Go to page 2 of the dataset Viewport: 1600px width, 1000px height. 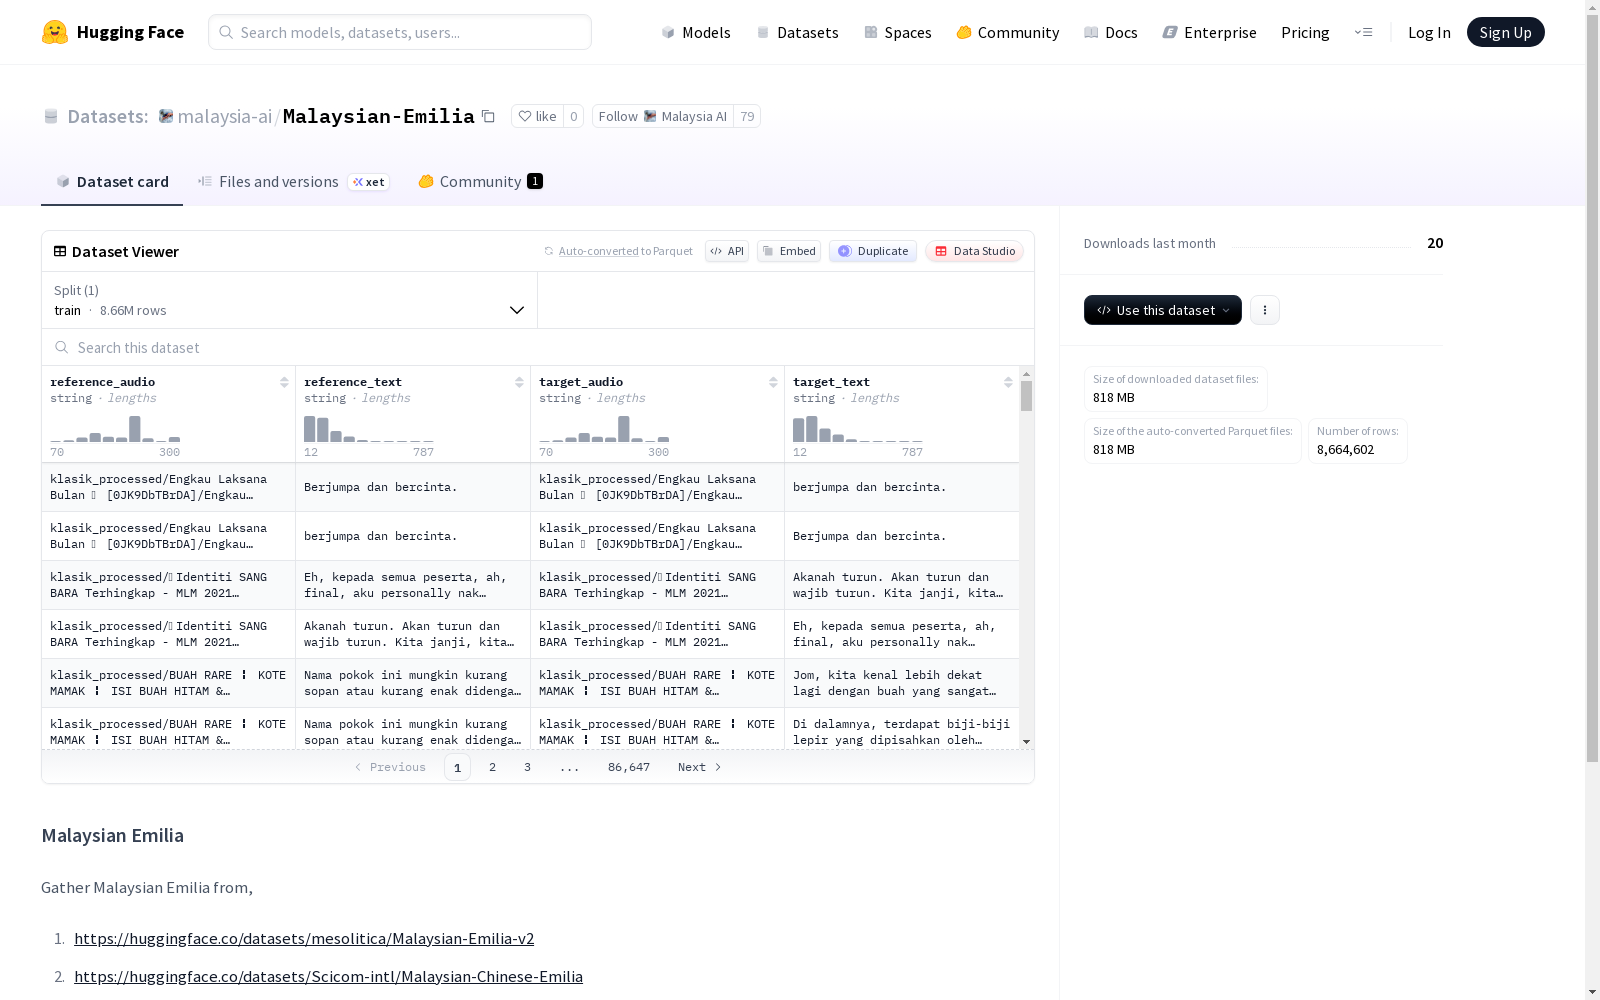pyautogui.click(x=492, y=767)
